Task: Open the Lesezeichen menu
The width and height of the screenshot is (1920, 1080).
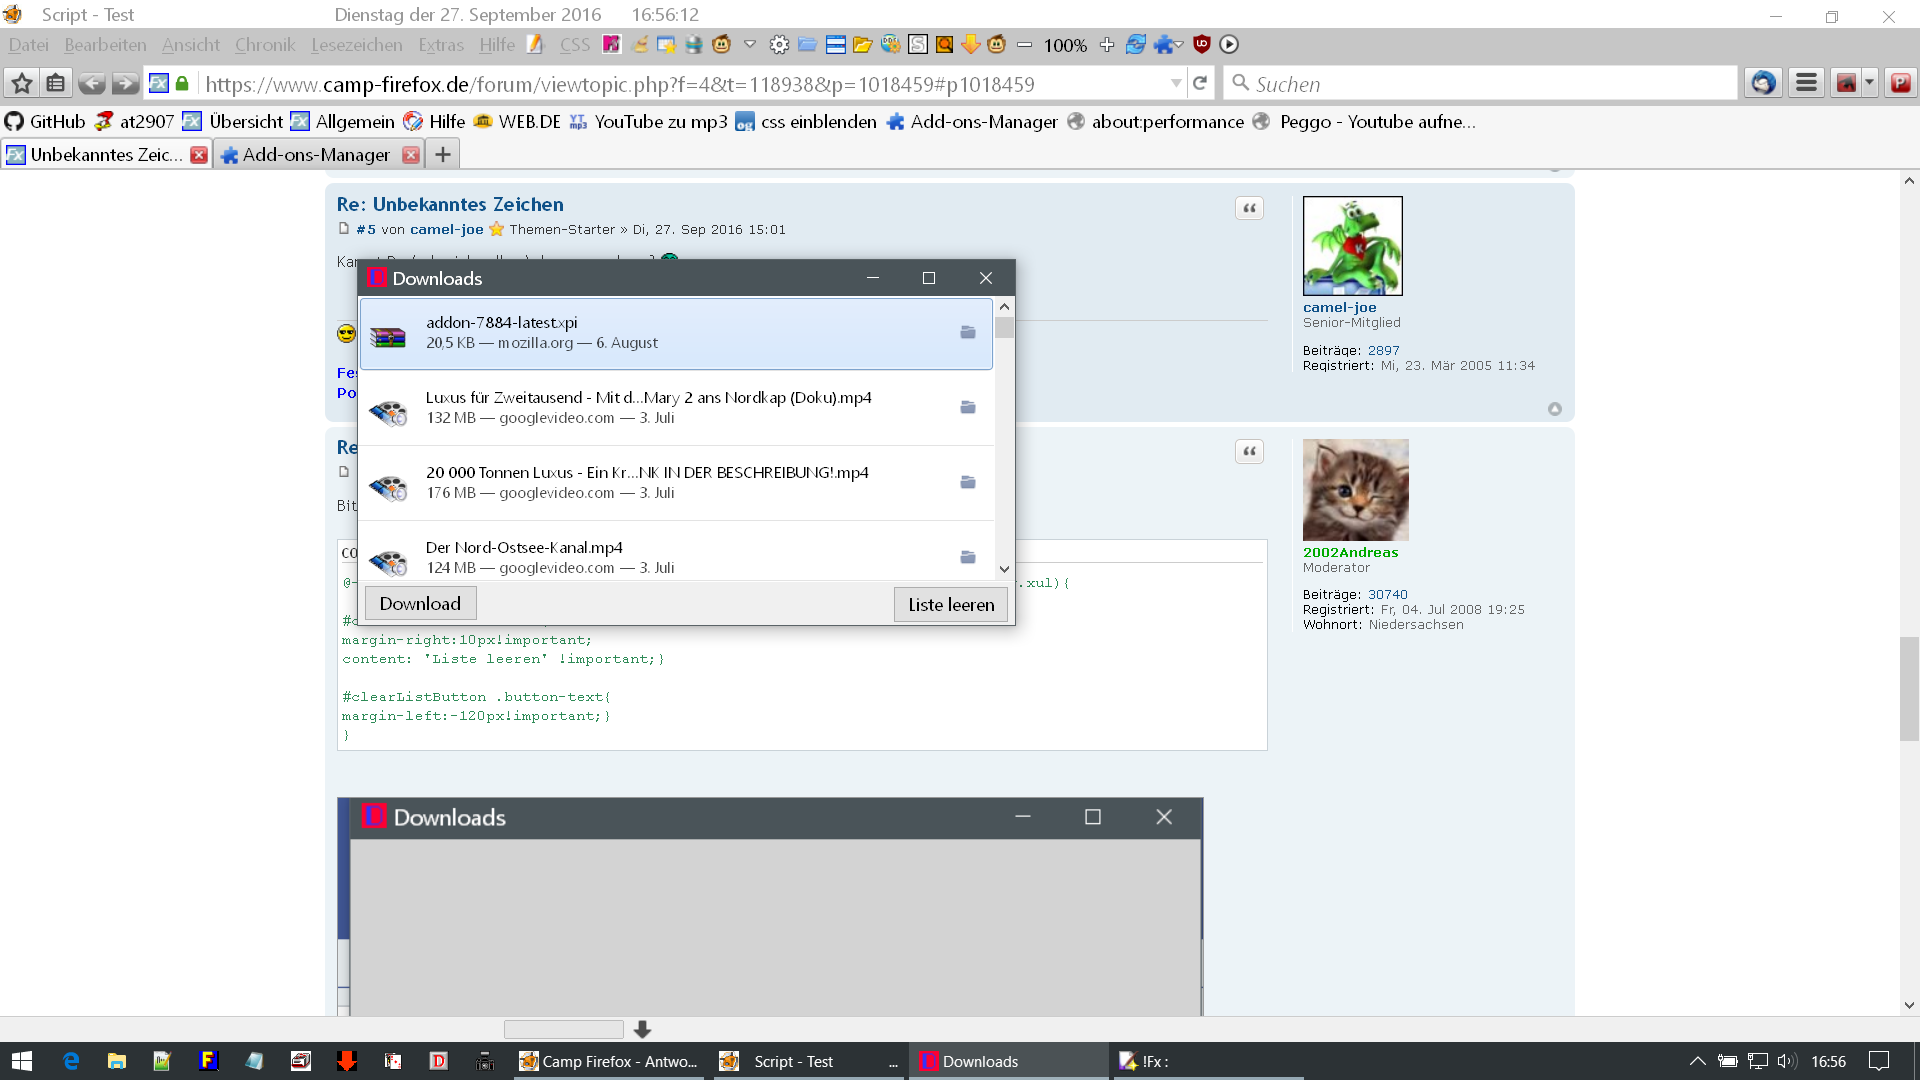Action: [356, 44]
